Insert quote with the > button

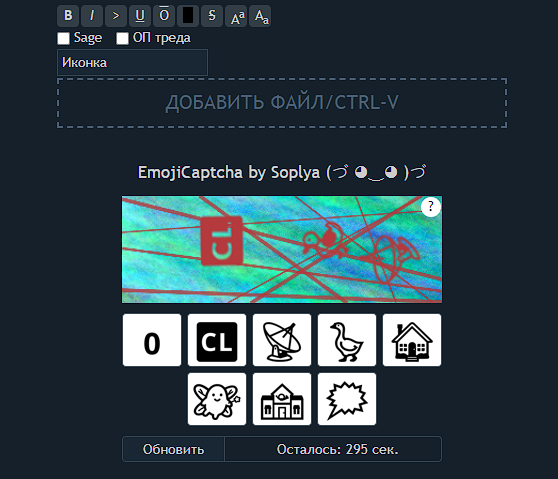point(116,16)
